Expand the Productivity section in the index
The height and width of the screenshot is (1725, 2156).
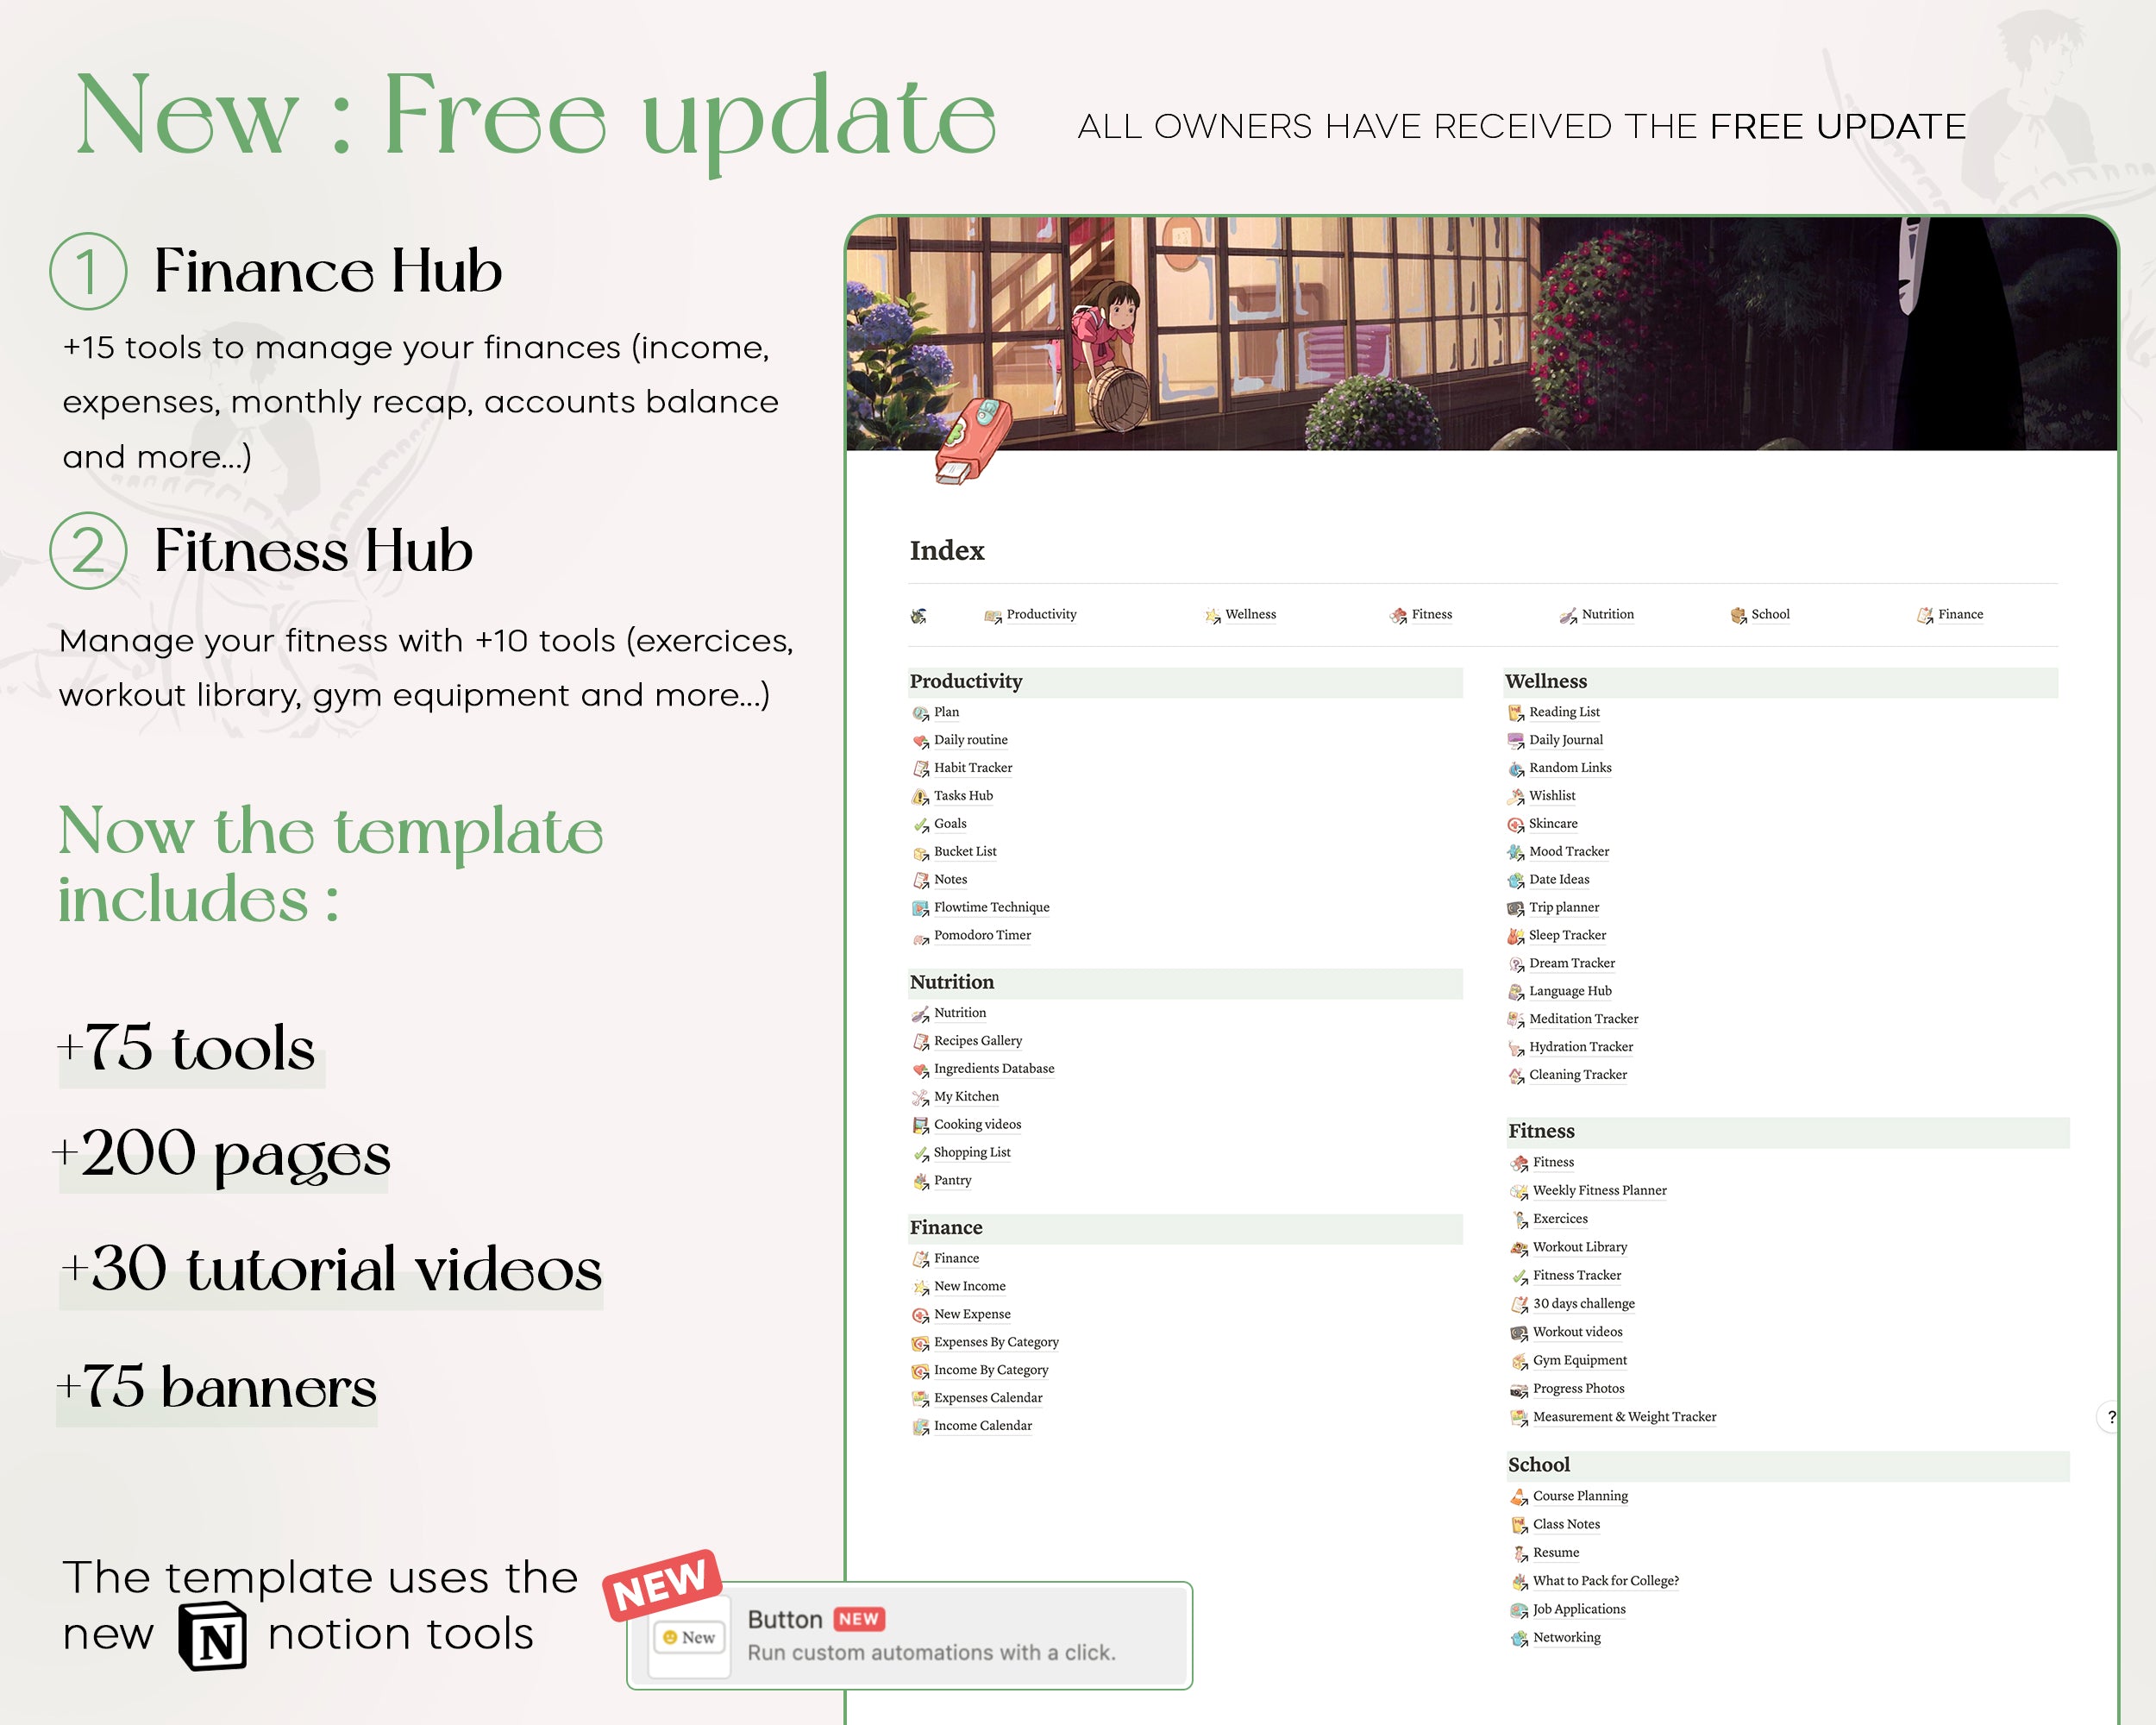966,683
